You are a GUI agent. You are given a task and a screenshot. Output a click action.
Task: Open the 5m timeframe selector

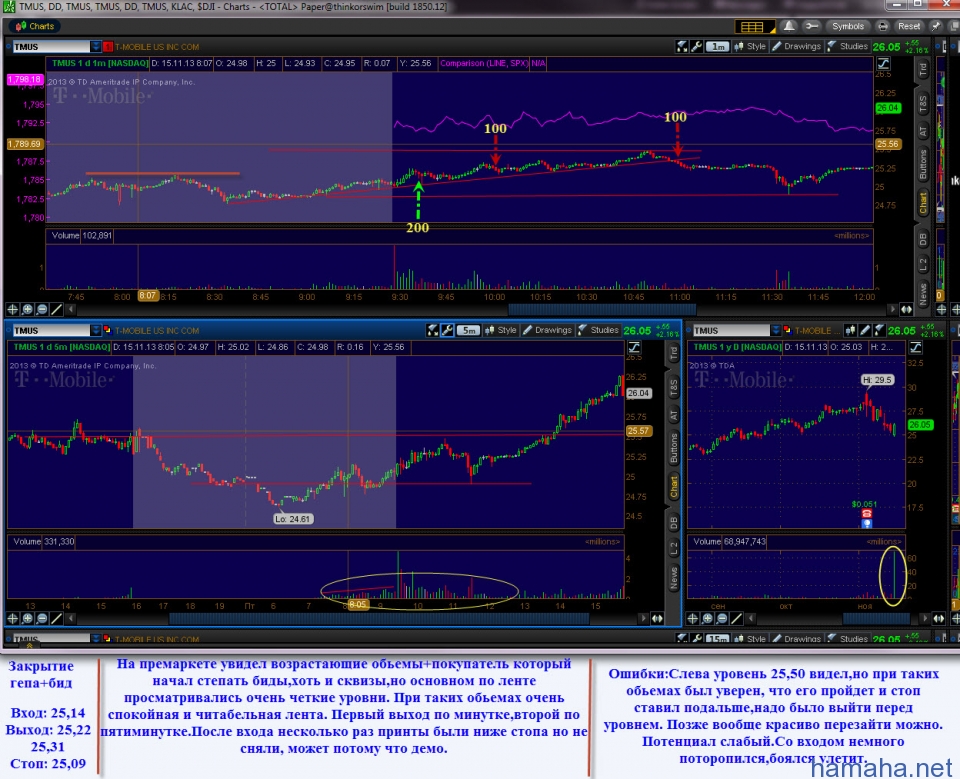[468, 331]
